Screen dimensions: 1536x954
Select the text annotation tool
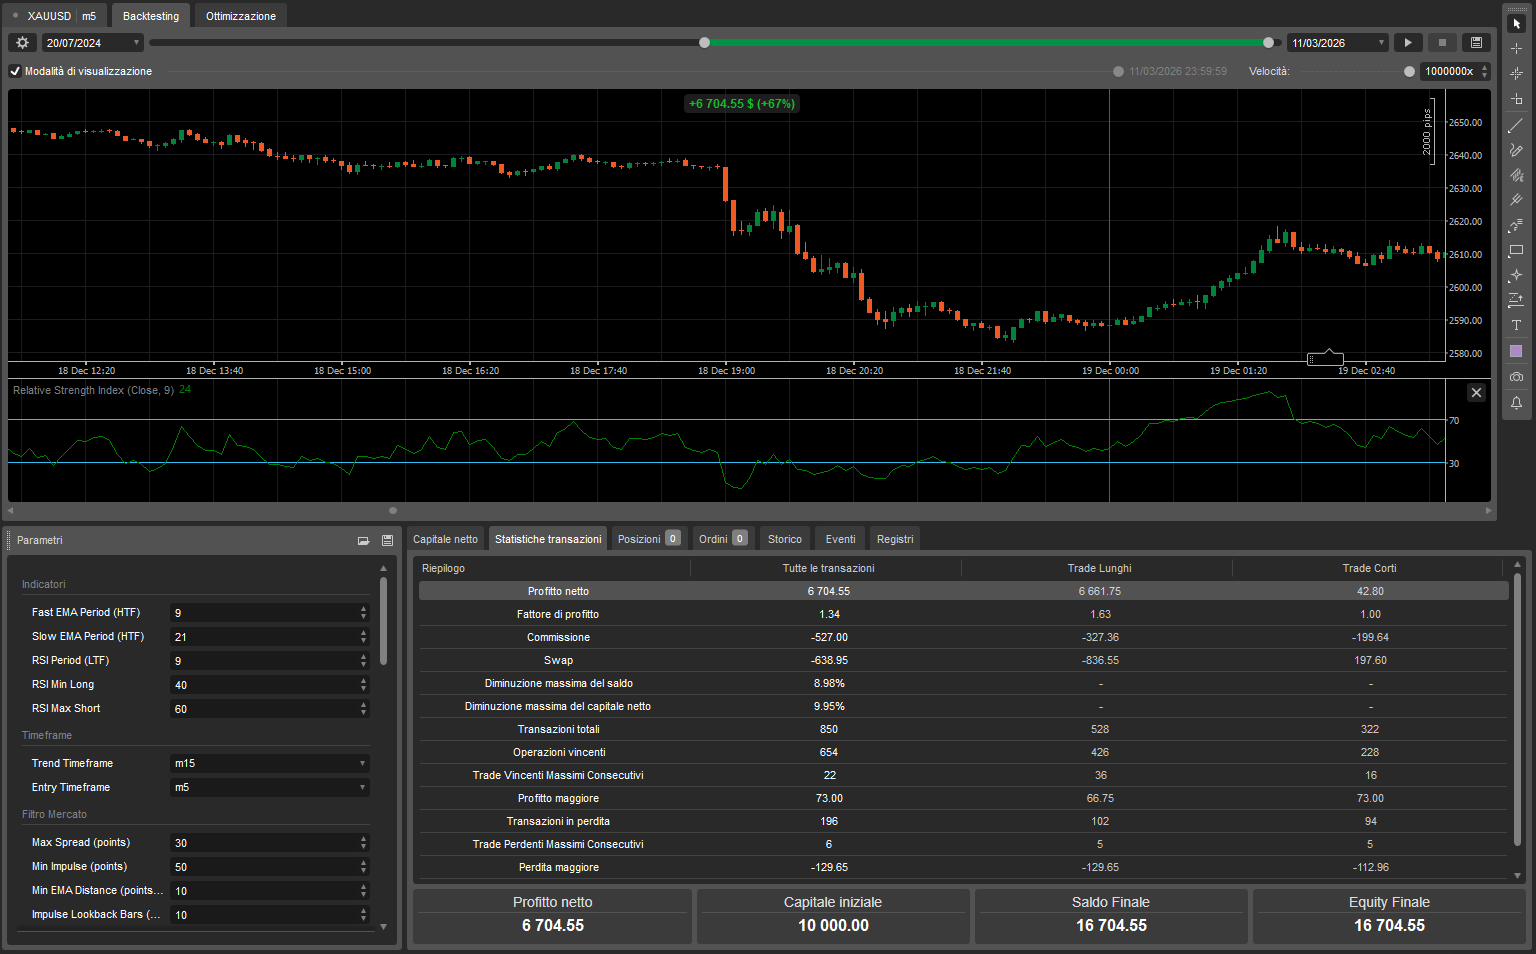point(1516,325)
